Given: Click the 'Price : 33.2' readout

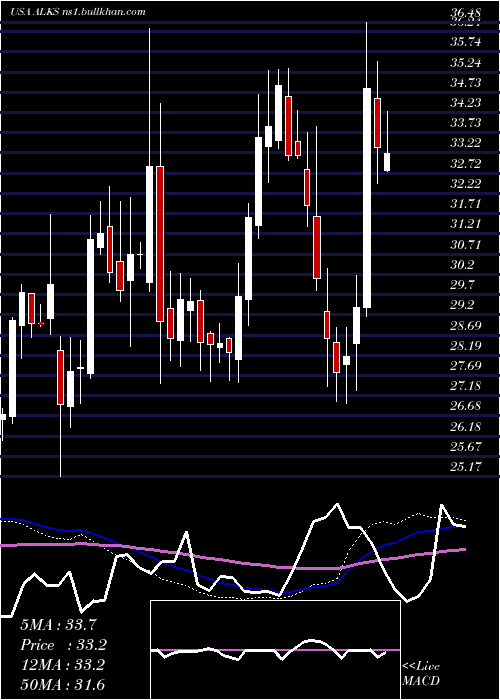Looking at the screenshot, I should [x=63, y=645].
